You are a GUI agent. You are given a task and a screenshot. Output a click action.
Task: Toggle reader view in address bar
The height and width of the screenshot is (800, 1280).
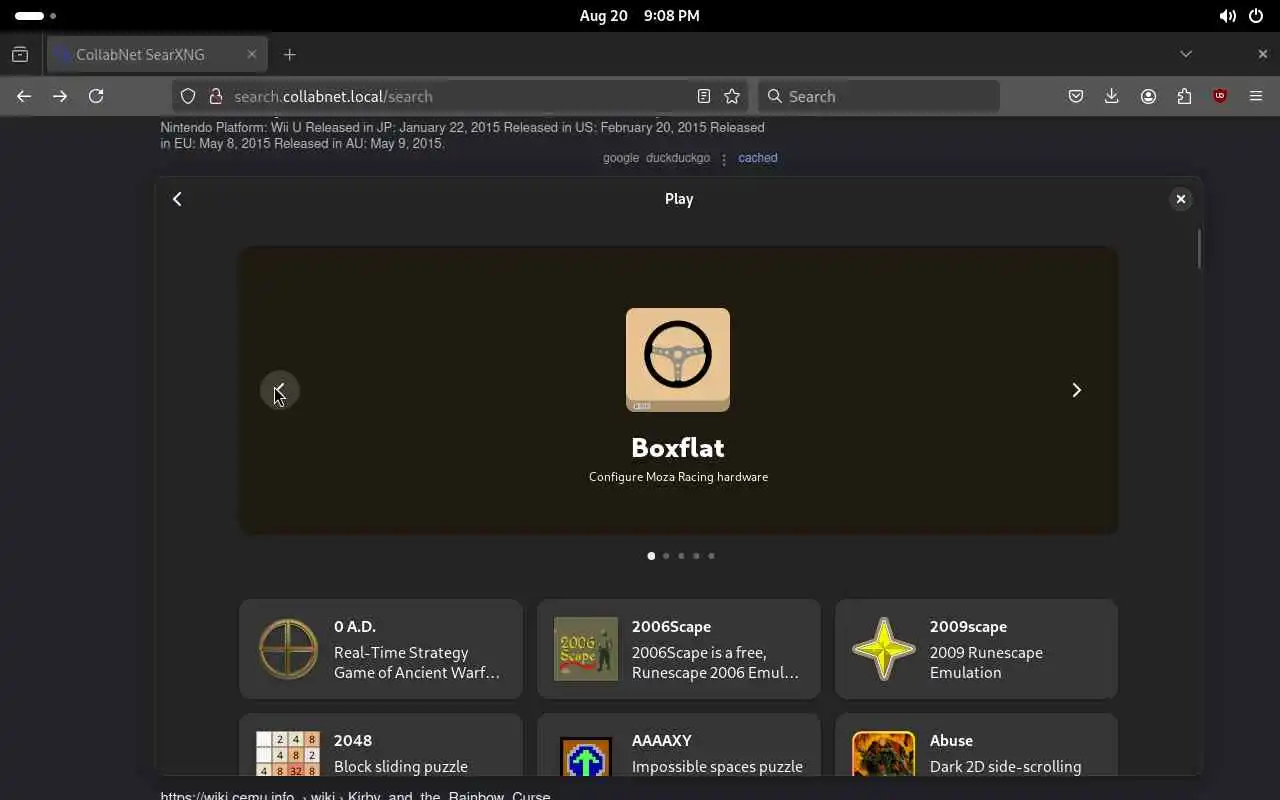[704, 96]
